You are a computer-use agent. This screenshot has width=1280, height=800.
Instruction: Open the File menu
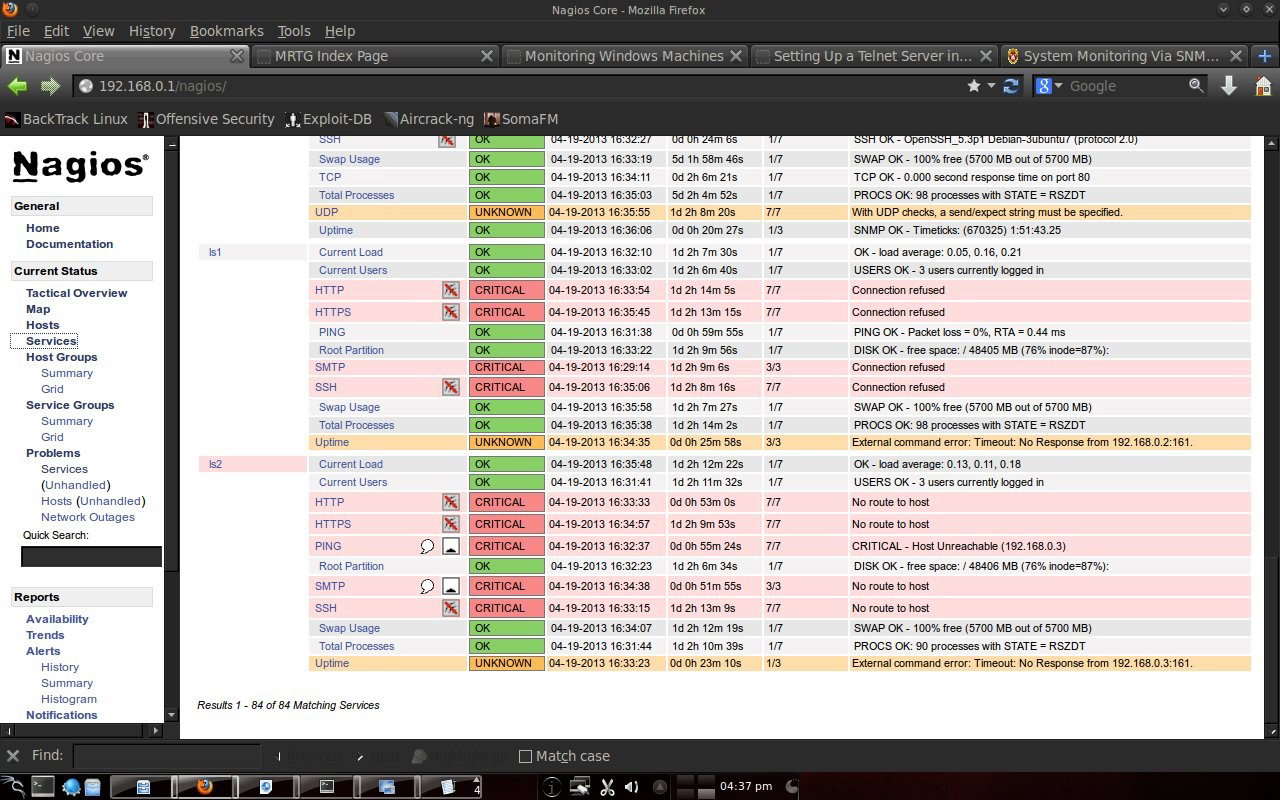pos(18,31)
